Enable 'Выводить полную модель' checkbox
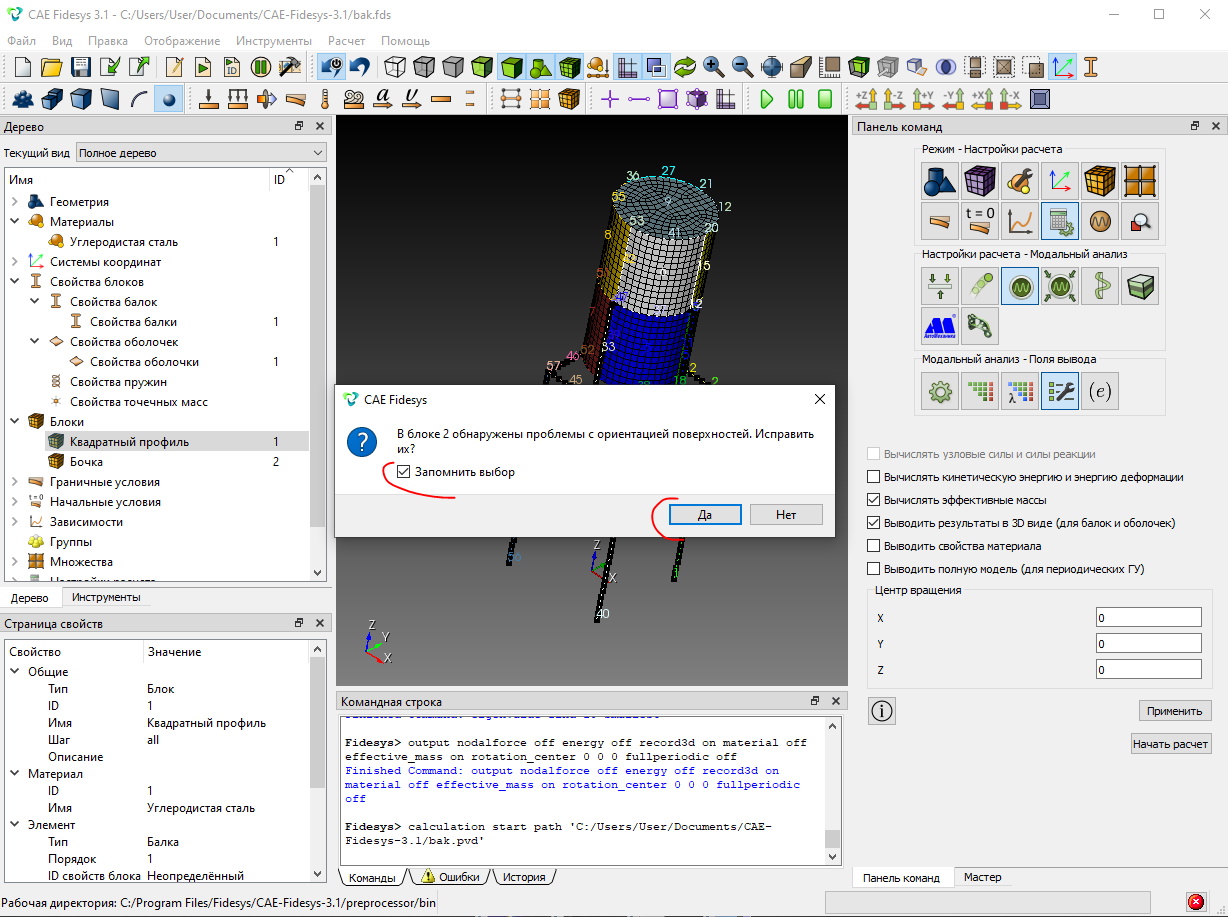1228x917 pixels. pos(874,569)
